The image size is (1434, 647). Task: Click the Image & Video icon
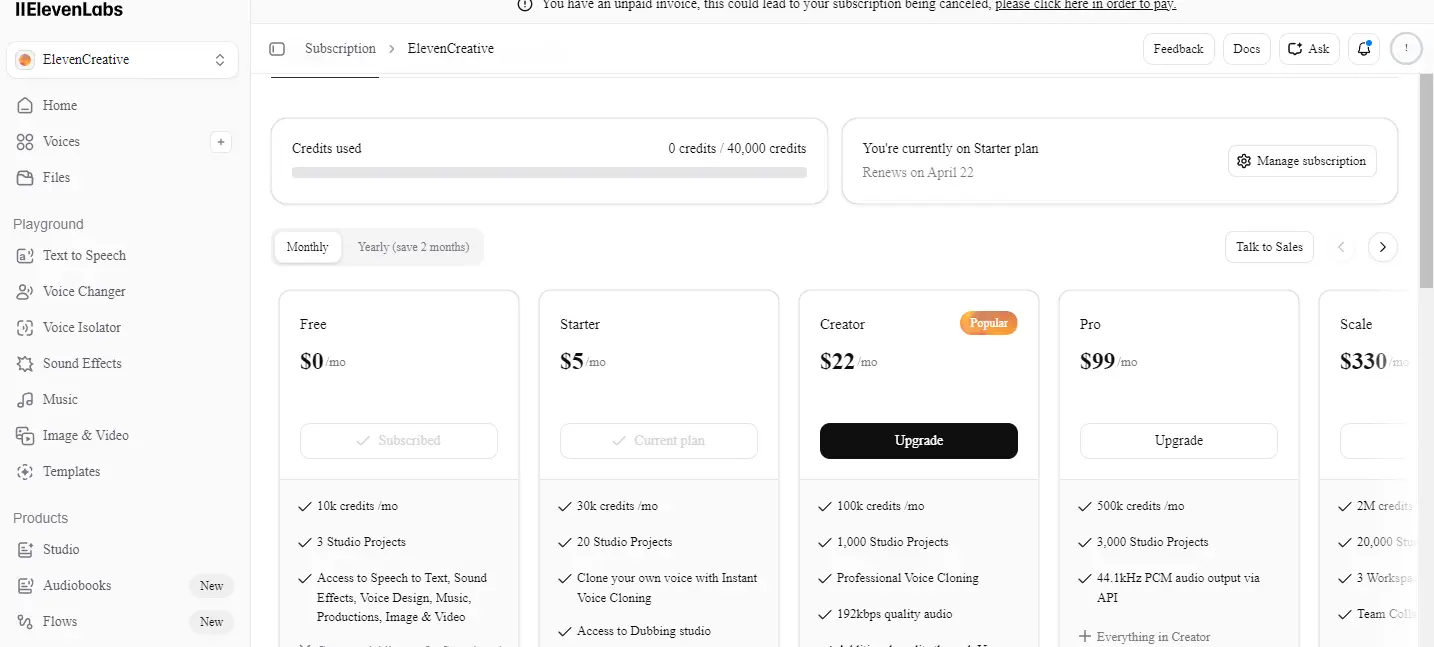25,435
